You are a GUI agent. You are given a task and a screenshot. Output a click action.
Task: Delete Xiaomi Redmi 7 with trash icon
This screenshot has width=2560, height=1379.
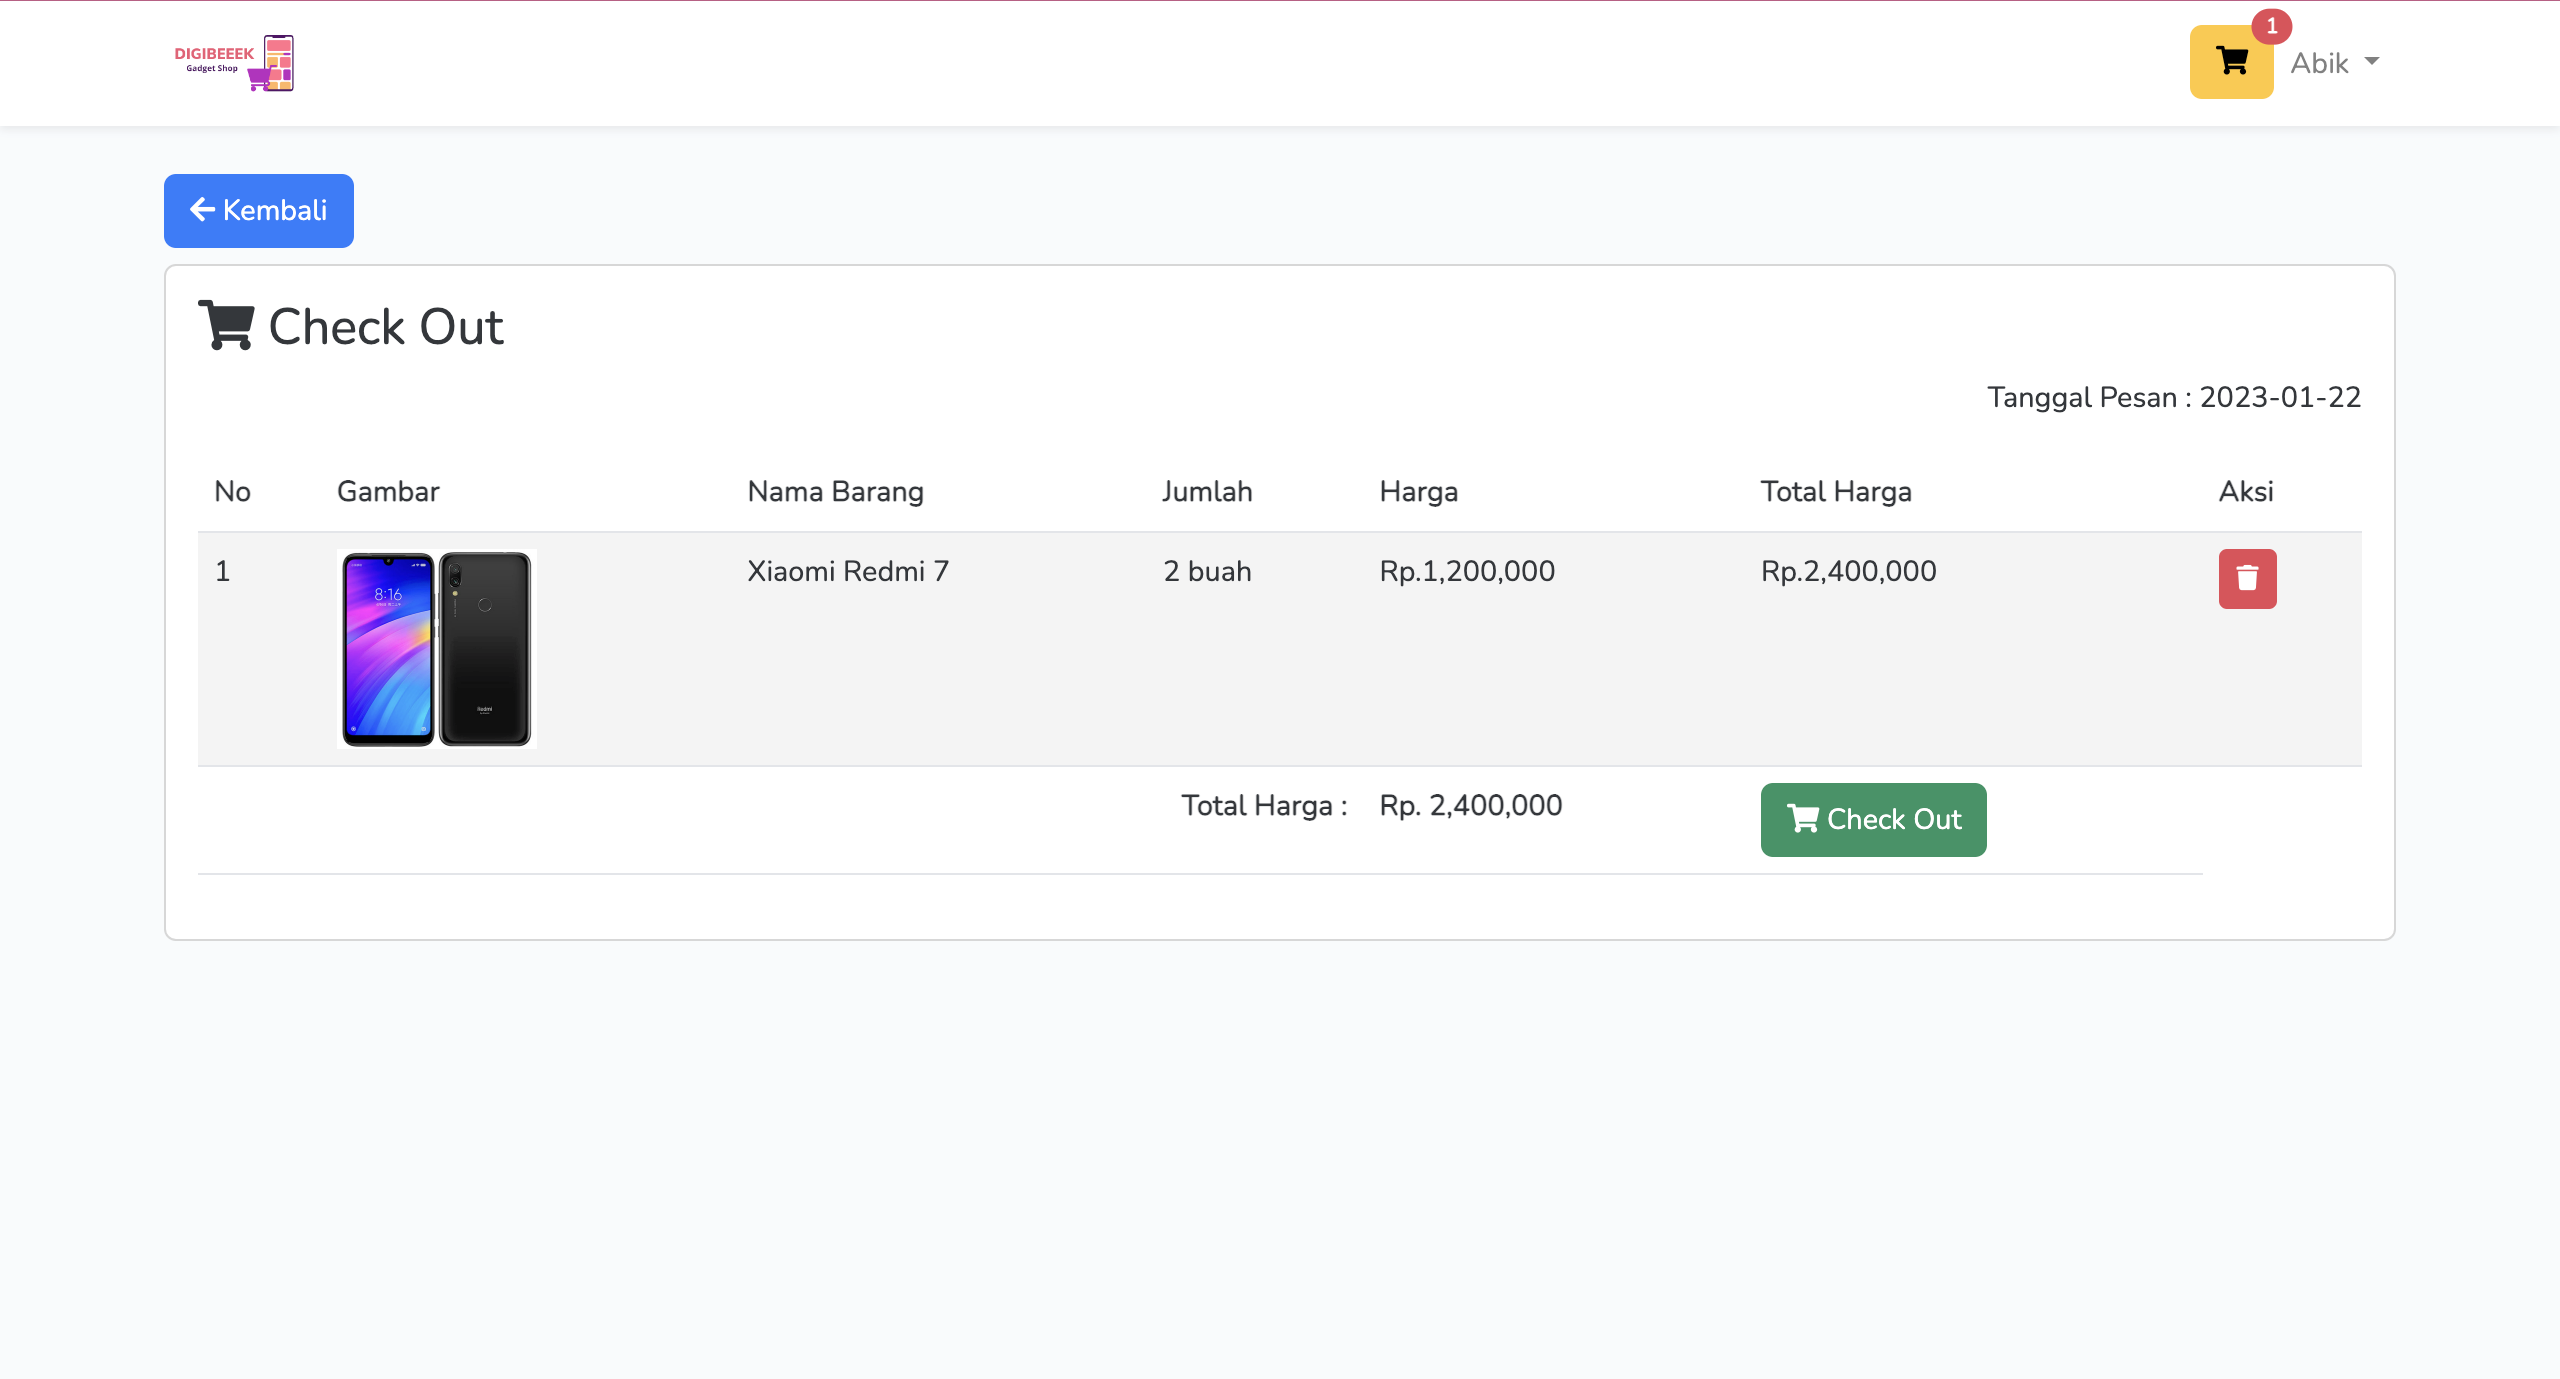pyautogui.click(x=2247, y=579)
